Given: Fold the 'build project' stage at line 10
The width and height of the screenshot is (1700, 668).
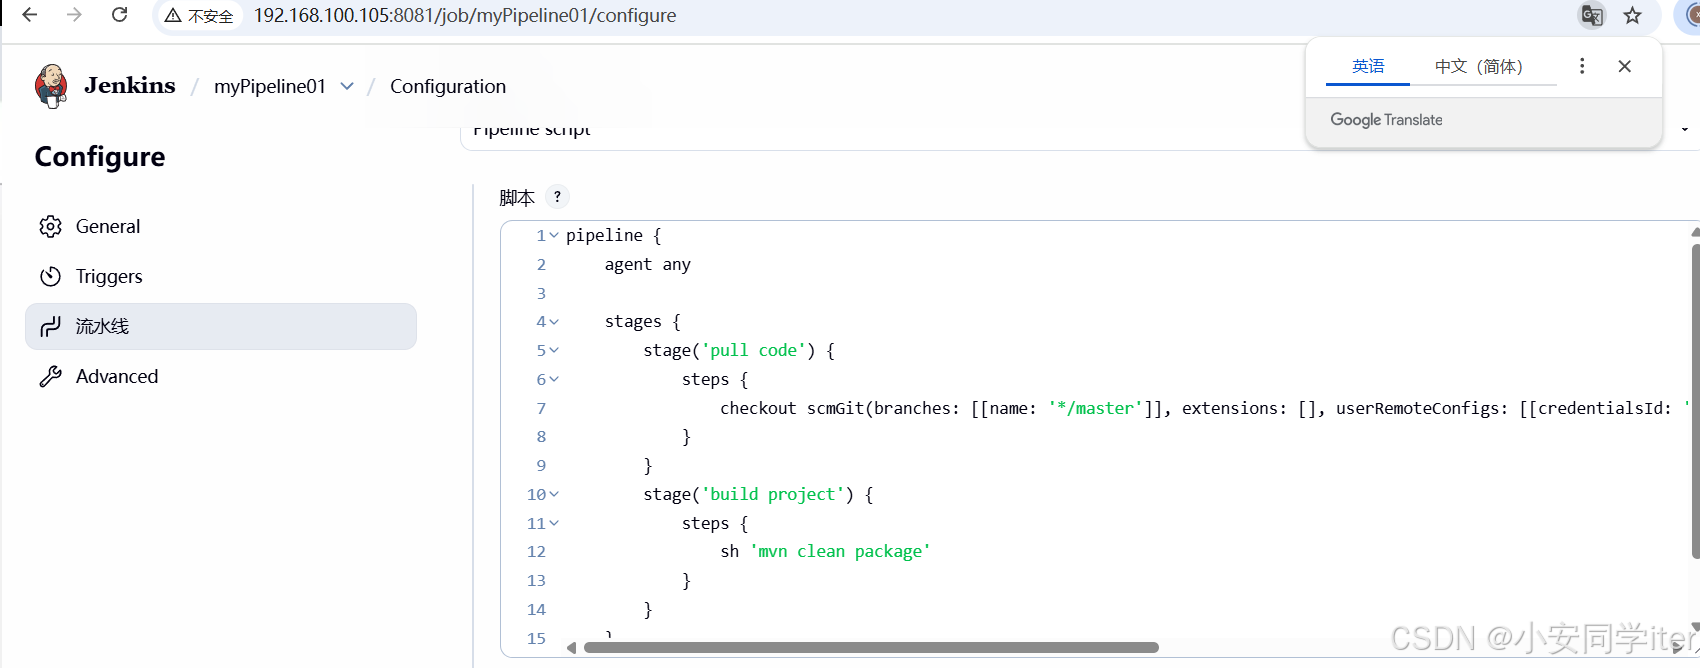Looking at the screenshot, I should [x=554, y=495].
